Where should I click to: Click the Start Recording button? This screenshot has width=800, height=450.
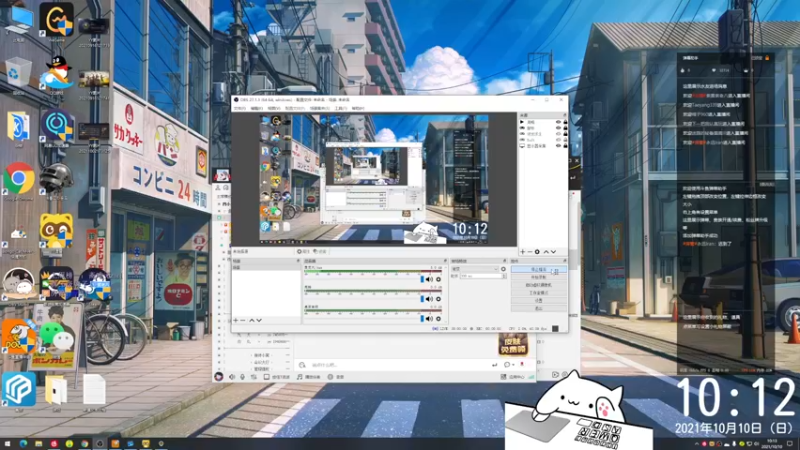[539, 277]
